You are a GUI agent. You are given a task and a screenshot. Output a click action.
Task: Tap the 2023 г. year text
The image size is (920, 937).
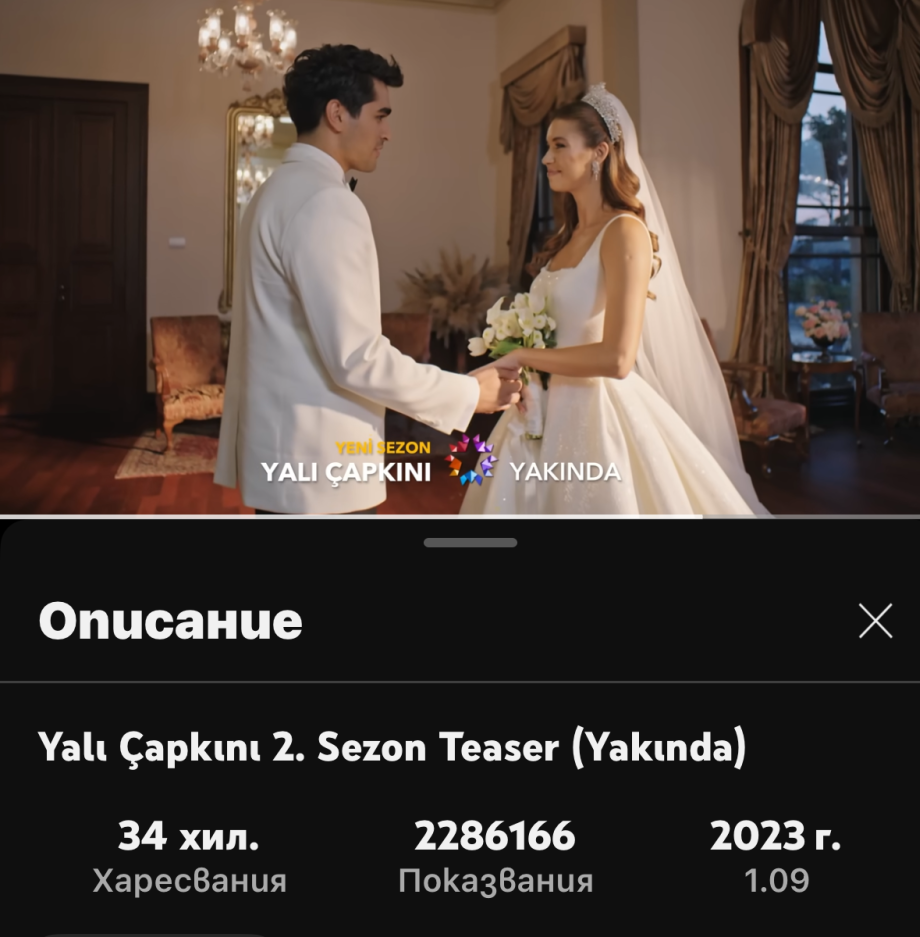775,835
